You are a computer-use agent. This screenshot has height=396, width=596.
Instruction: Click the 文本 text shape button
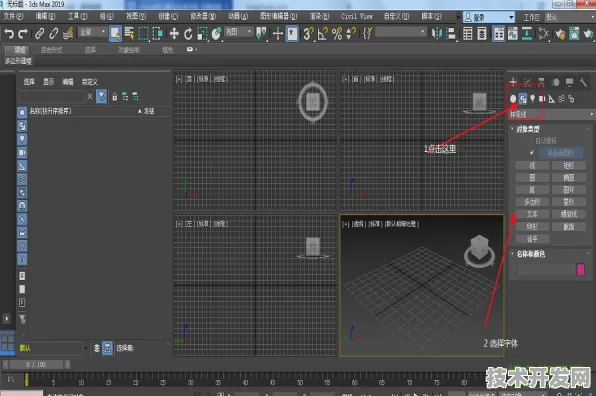pos(532,214)
